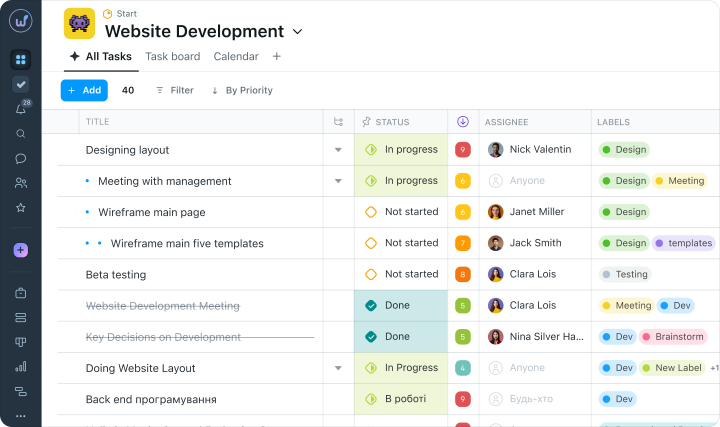The image size is (720, 427).
Task: Open the people icon in sidebar
Action: (21, 183)
